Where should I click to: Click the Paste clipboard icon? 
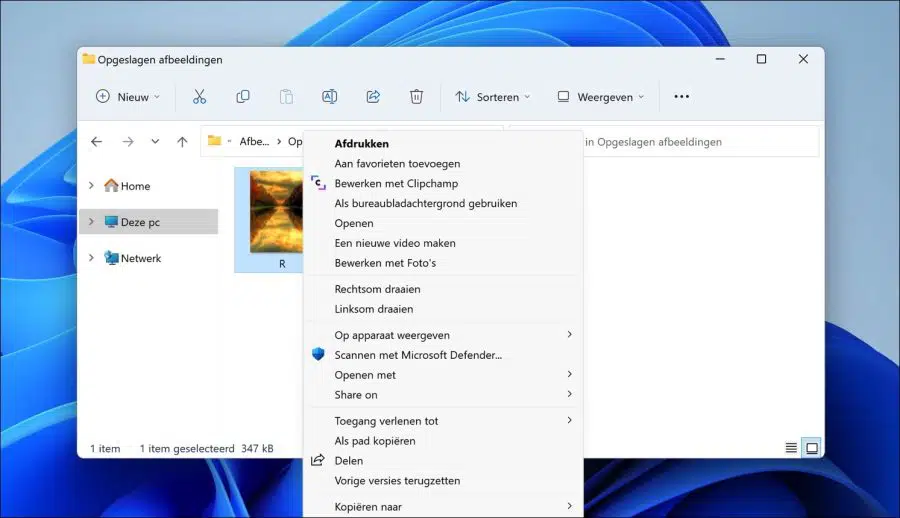point(286,96)
